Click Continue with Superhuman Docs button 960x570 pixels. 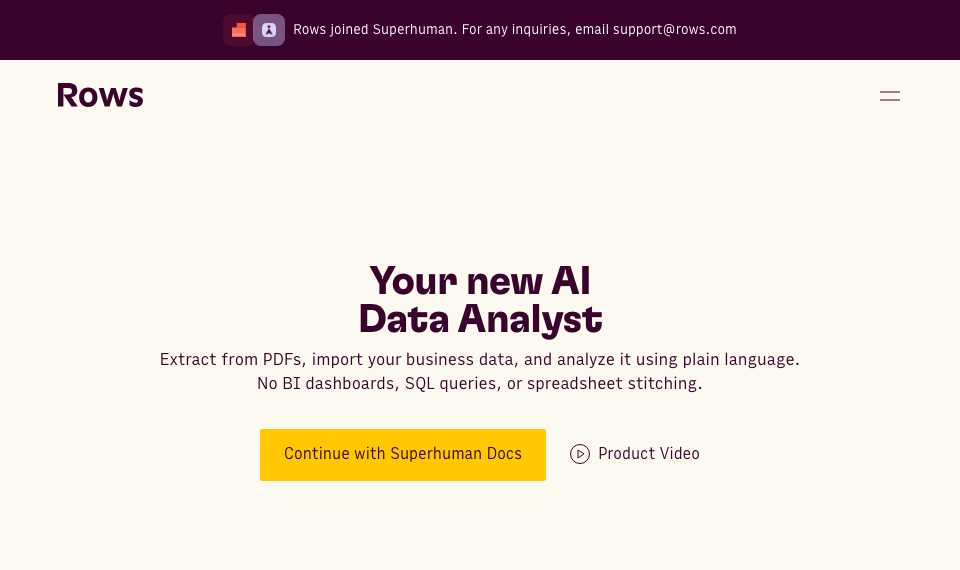(403, 455)
